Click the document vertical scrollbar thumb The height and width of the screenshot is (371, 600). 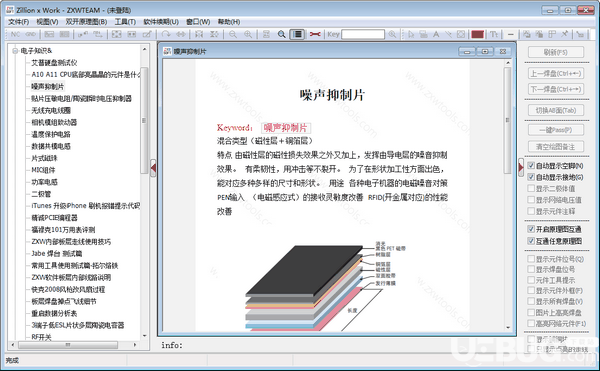pos(508,120)
